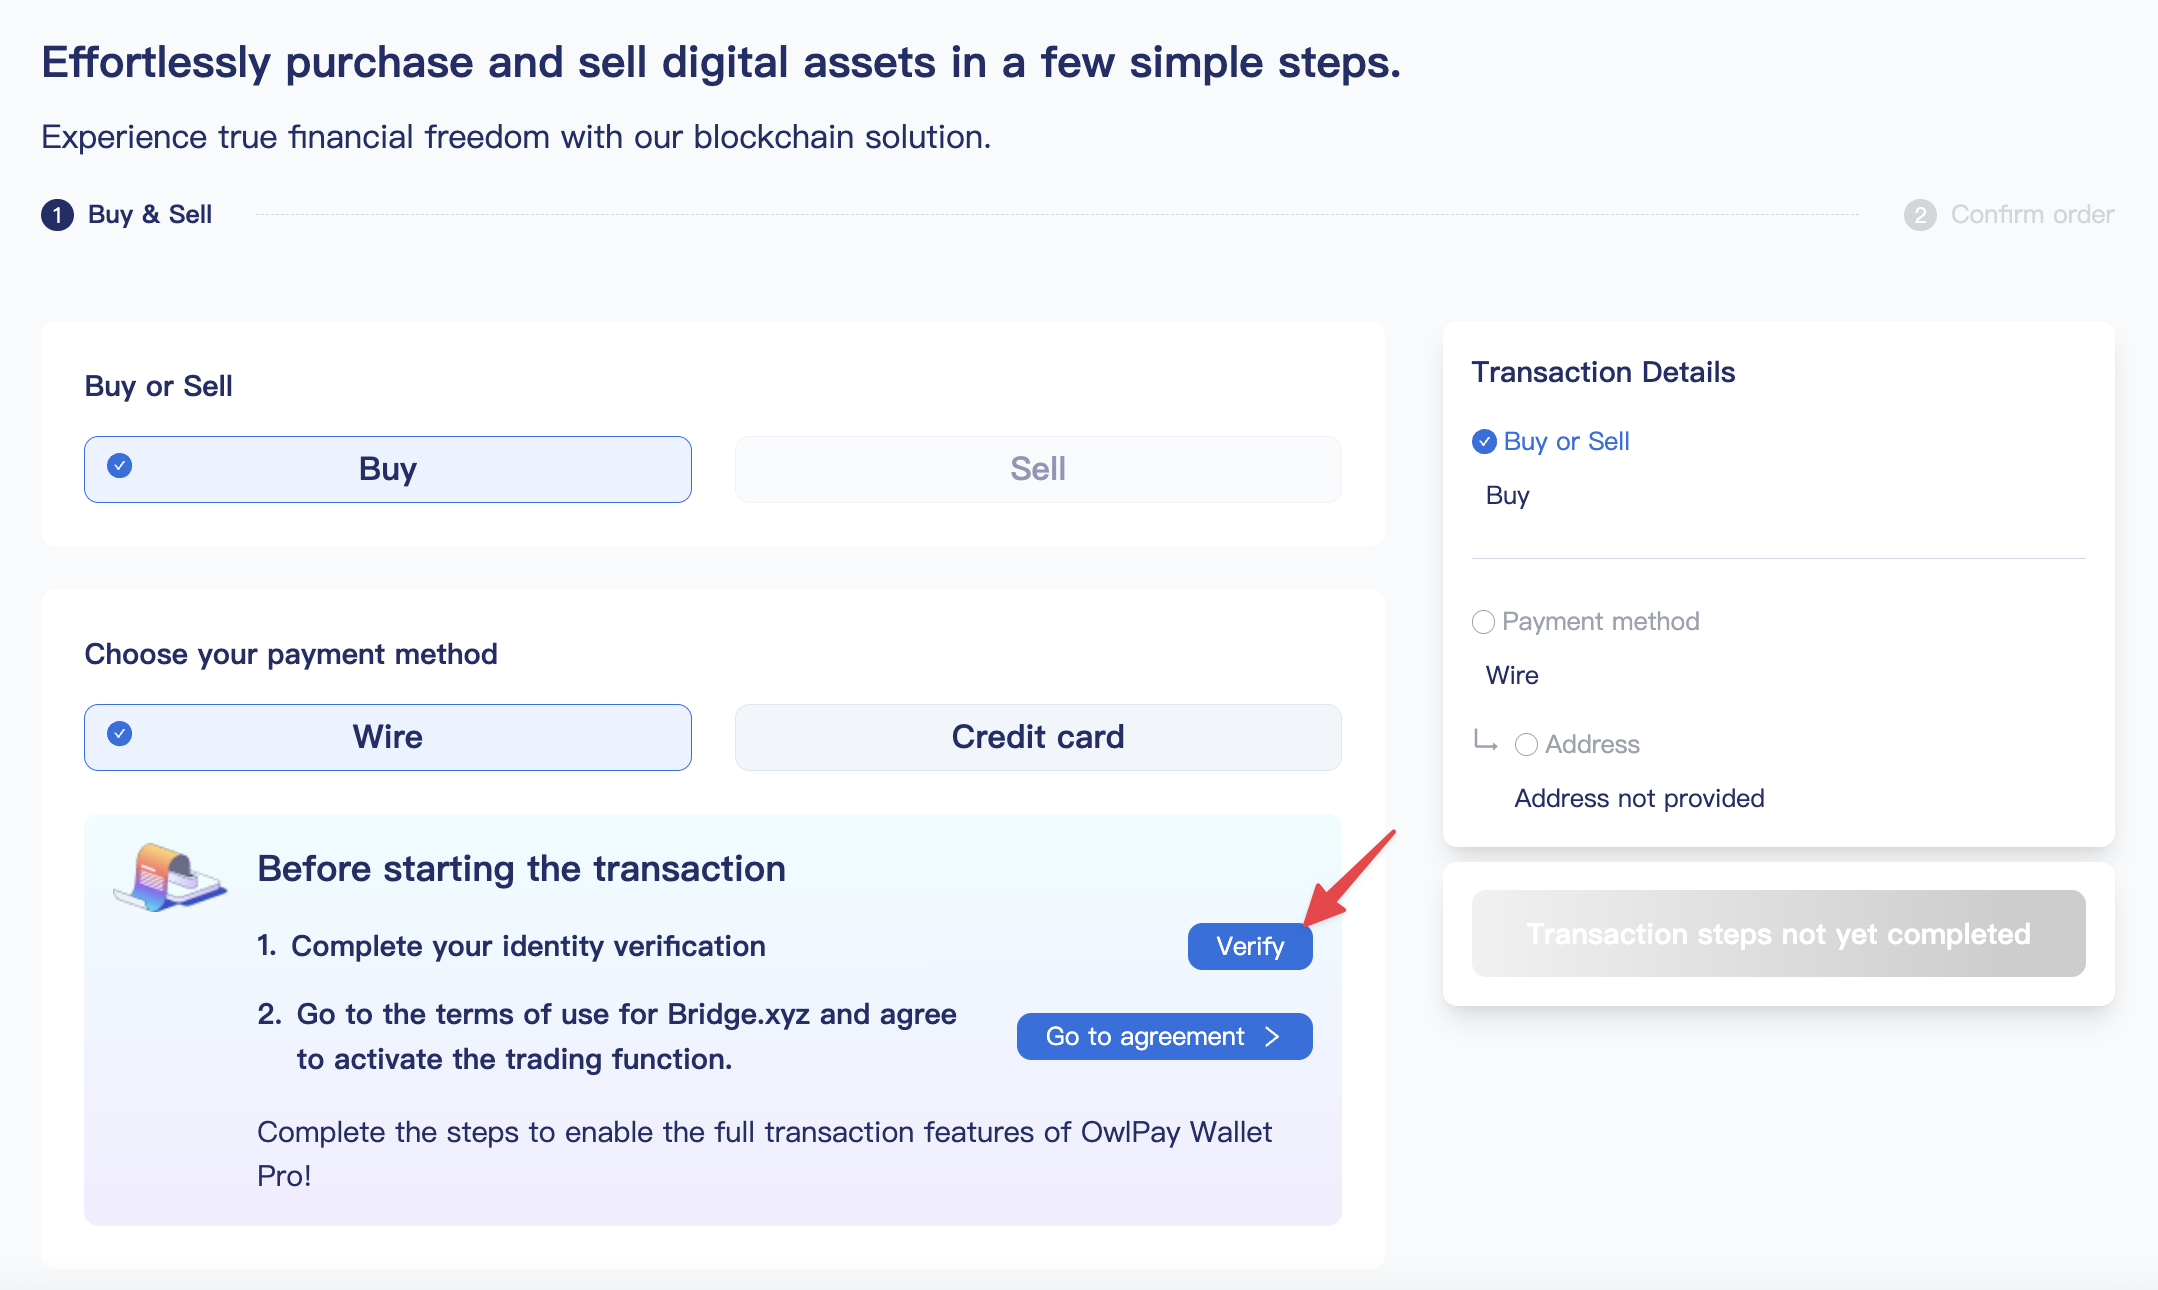Image resolution: width=2158 pixels, height=1290 pixels.
Task: Click the chevron arrow on Go to agreement
Action: (x=1272, y=1037)
